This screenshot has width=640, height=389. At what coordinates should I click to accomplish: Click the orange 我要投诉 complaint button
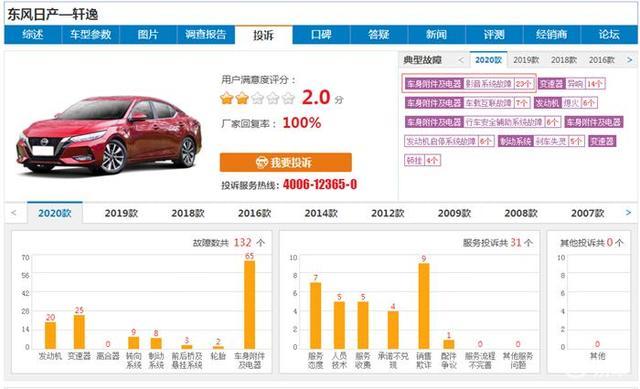point(285,162)
